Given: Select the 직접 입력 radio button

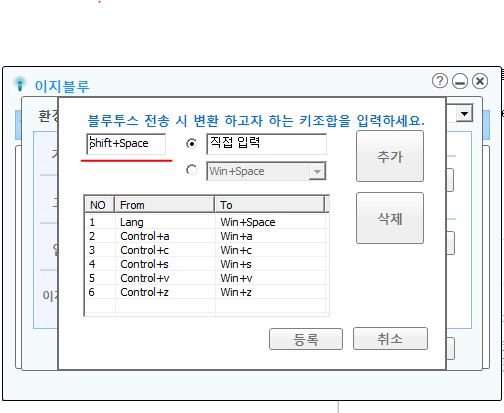Looking at the screenshot, I should pyautogui.click(x=191, y=144).
